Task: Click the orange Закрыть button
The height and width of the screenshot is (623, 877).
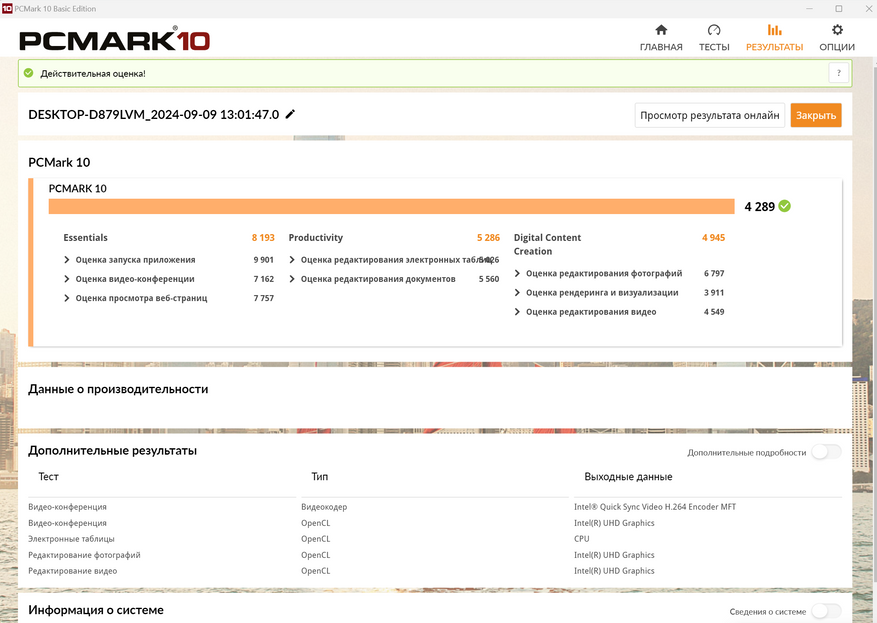Action: (x=815, y=115)
